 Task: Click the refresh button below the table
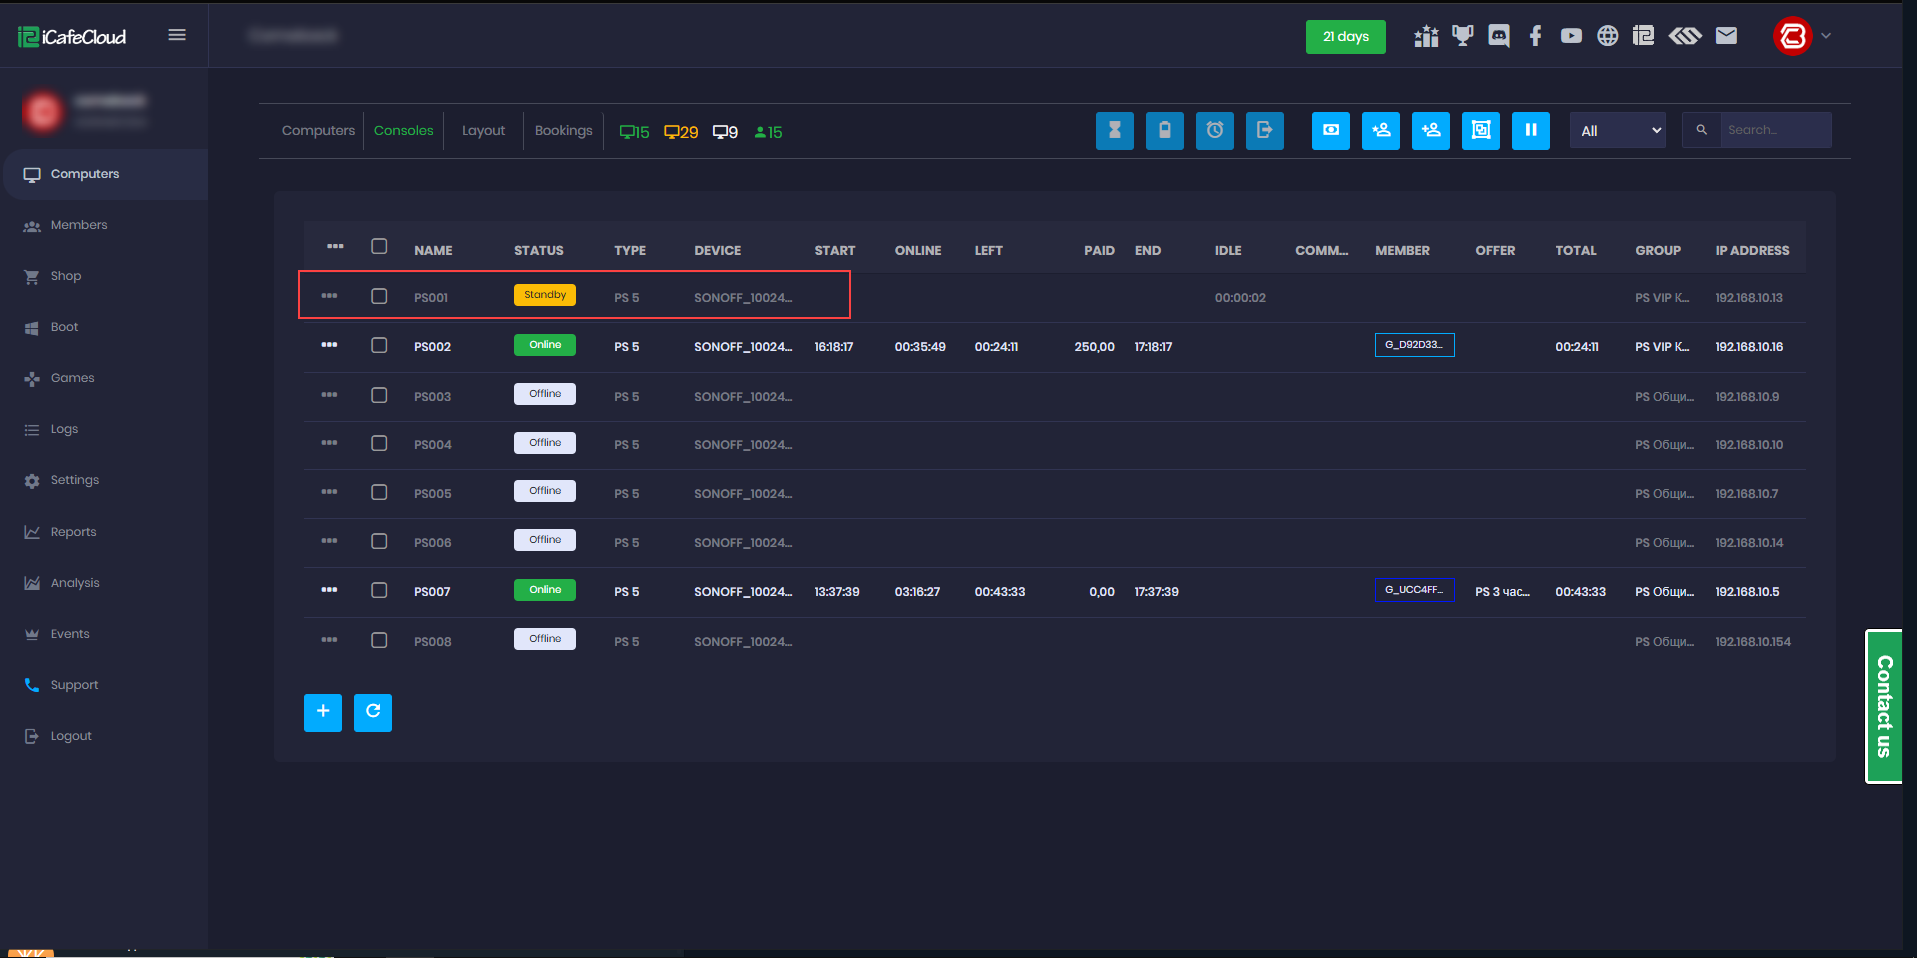372,712
